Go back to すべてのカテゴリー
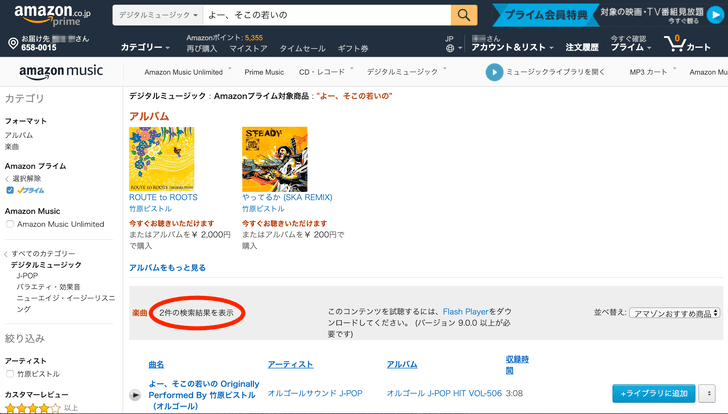The width and height of the screenshot is (728, 414). [43, 253]
